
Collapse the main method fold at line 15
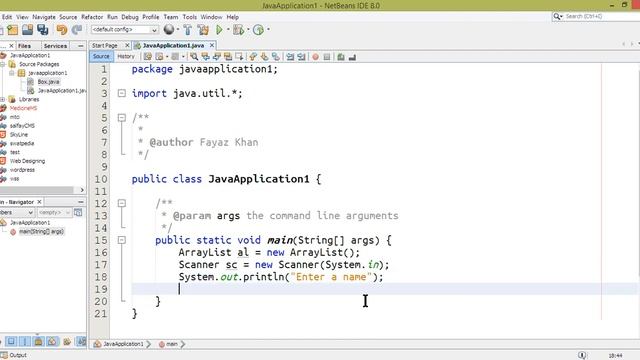[x=122, y=240]
